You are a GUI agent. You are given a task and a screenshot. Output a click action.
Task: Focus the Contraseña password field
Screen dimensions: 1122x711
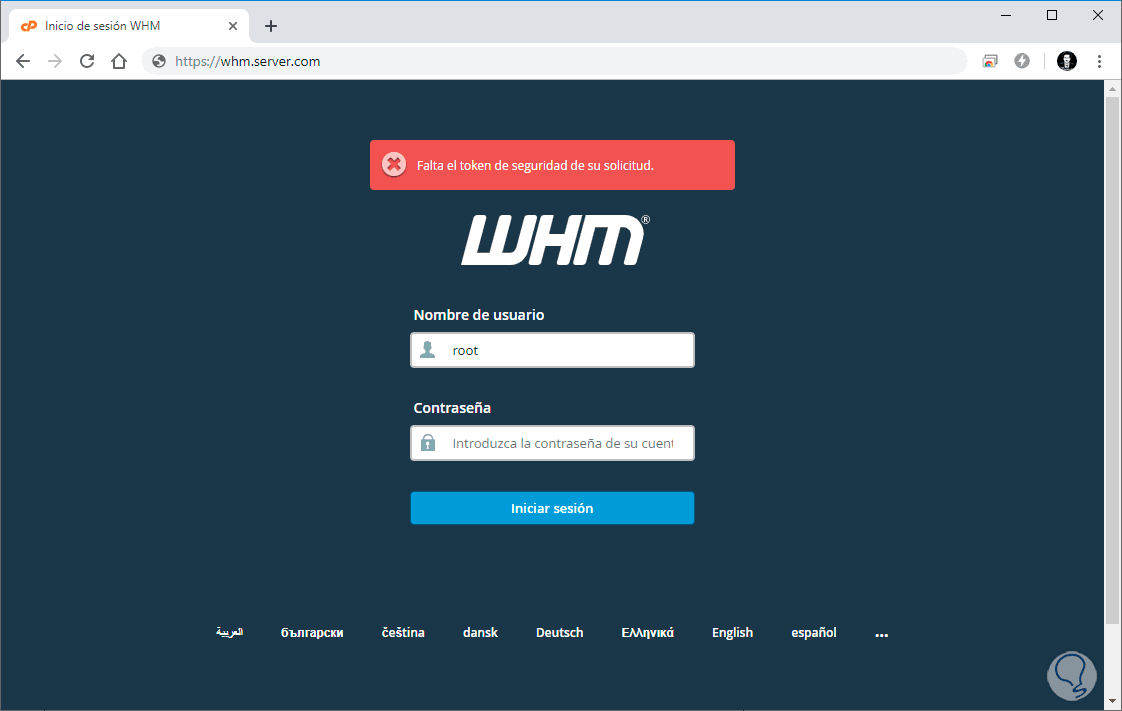552,443
